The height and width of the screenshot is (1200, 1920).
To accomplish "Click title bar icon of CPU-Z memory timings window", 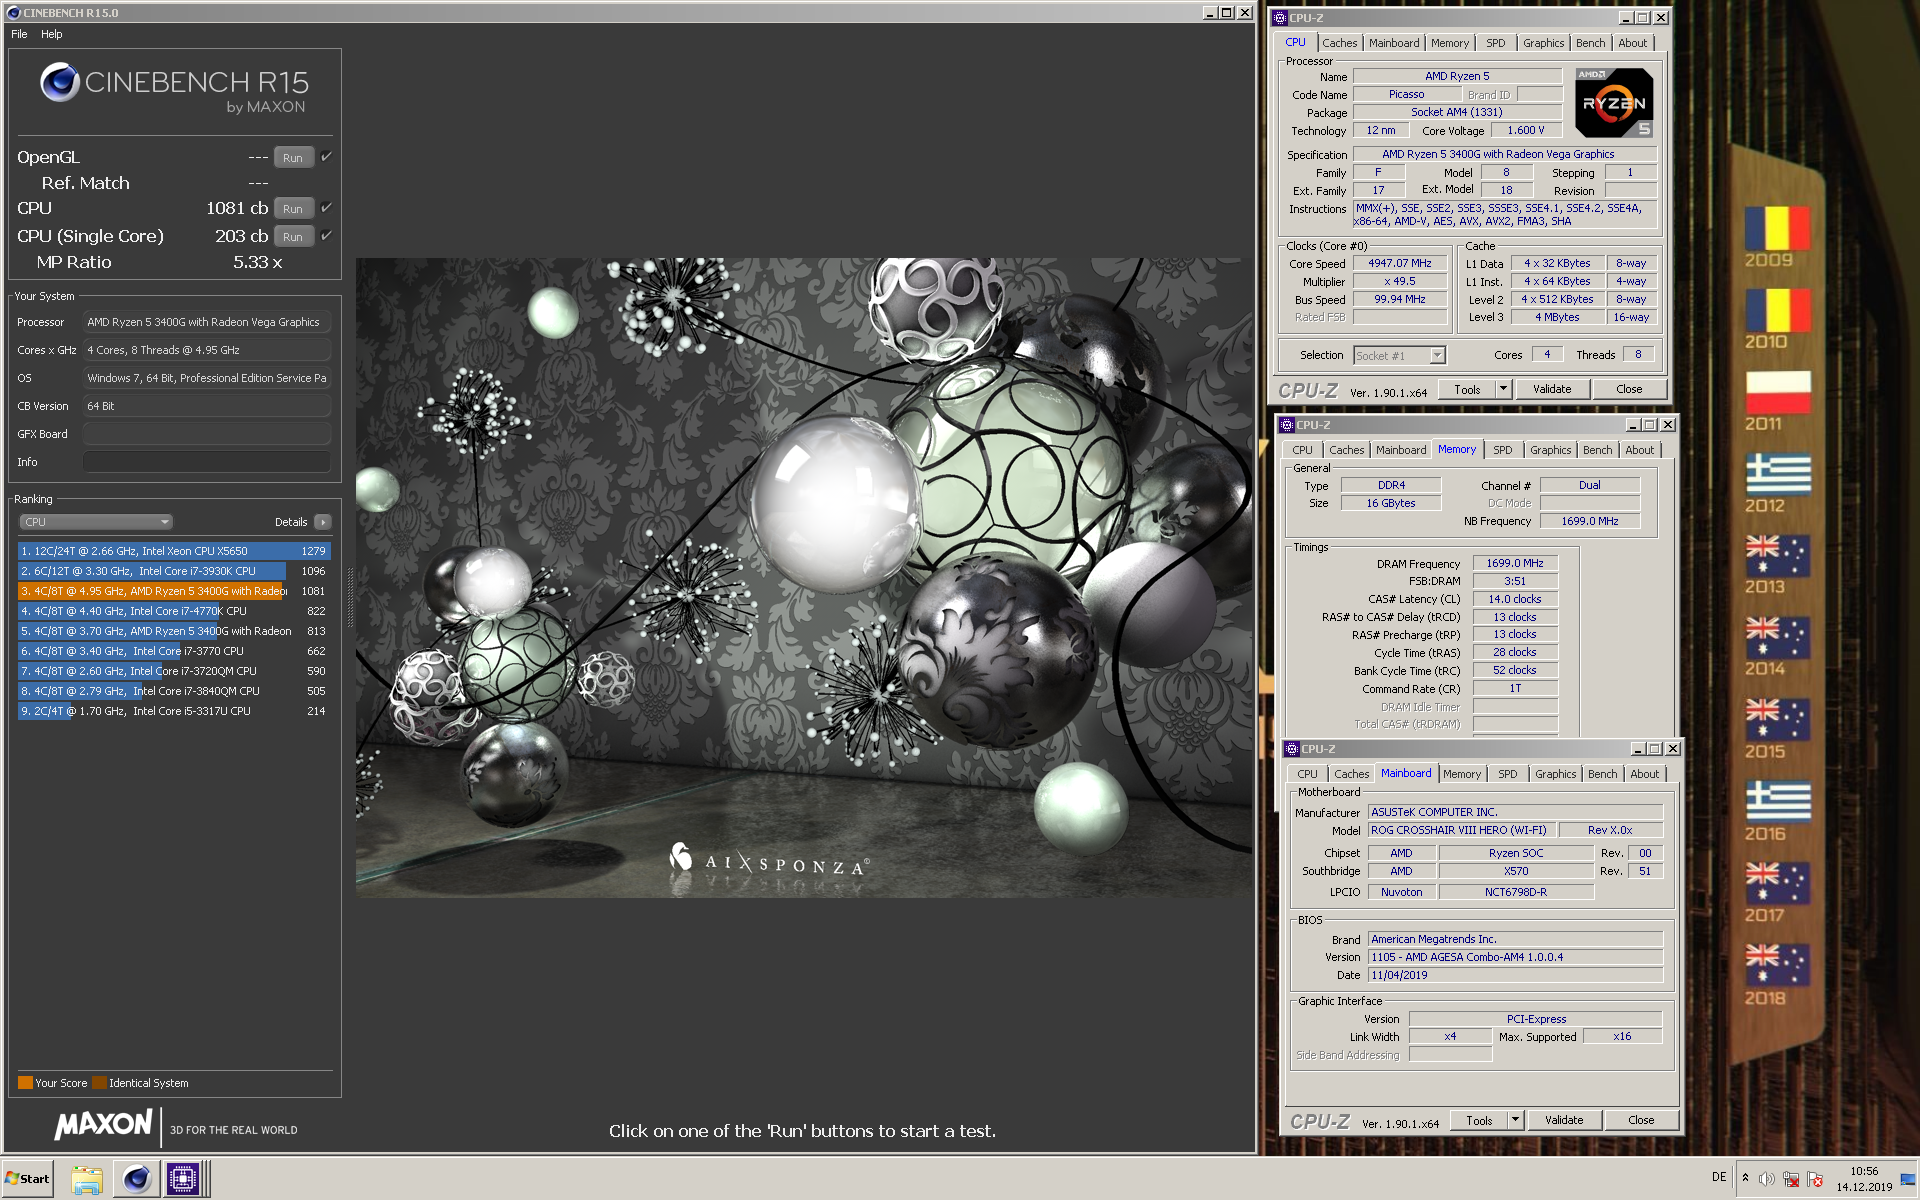I will (x=1287, y=425).
